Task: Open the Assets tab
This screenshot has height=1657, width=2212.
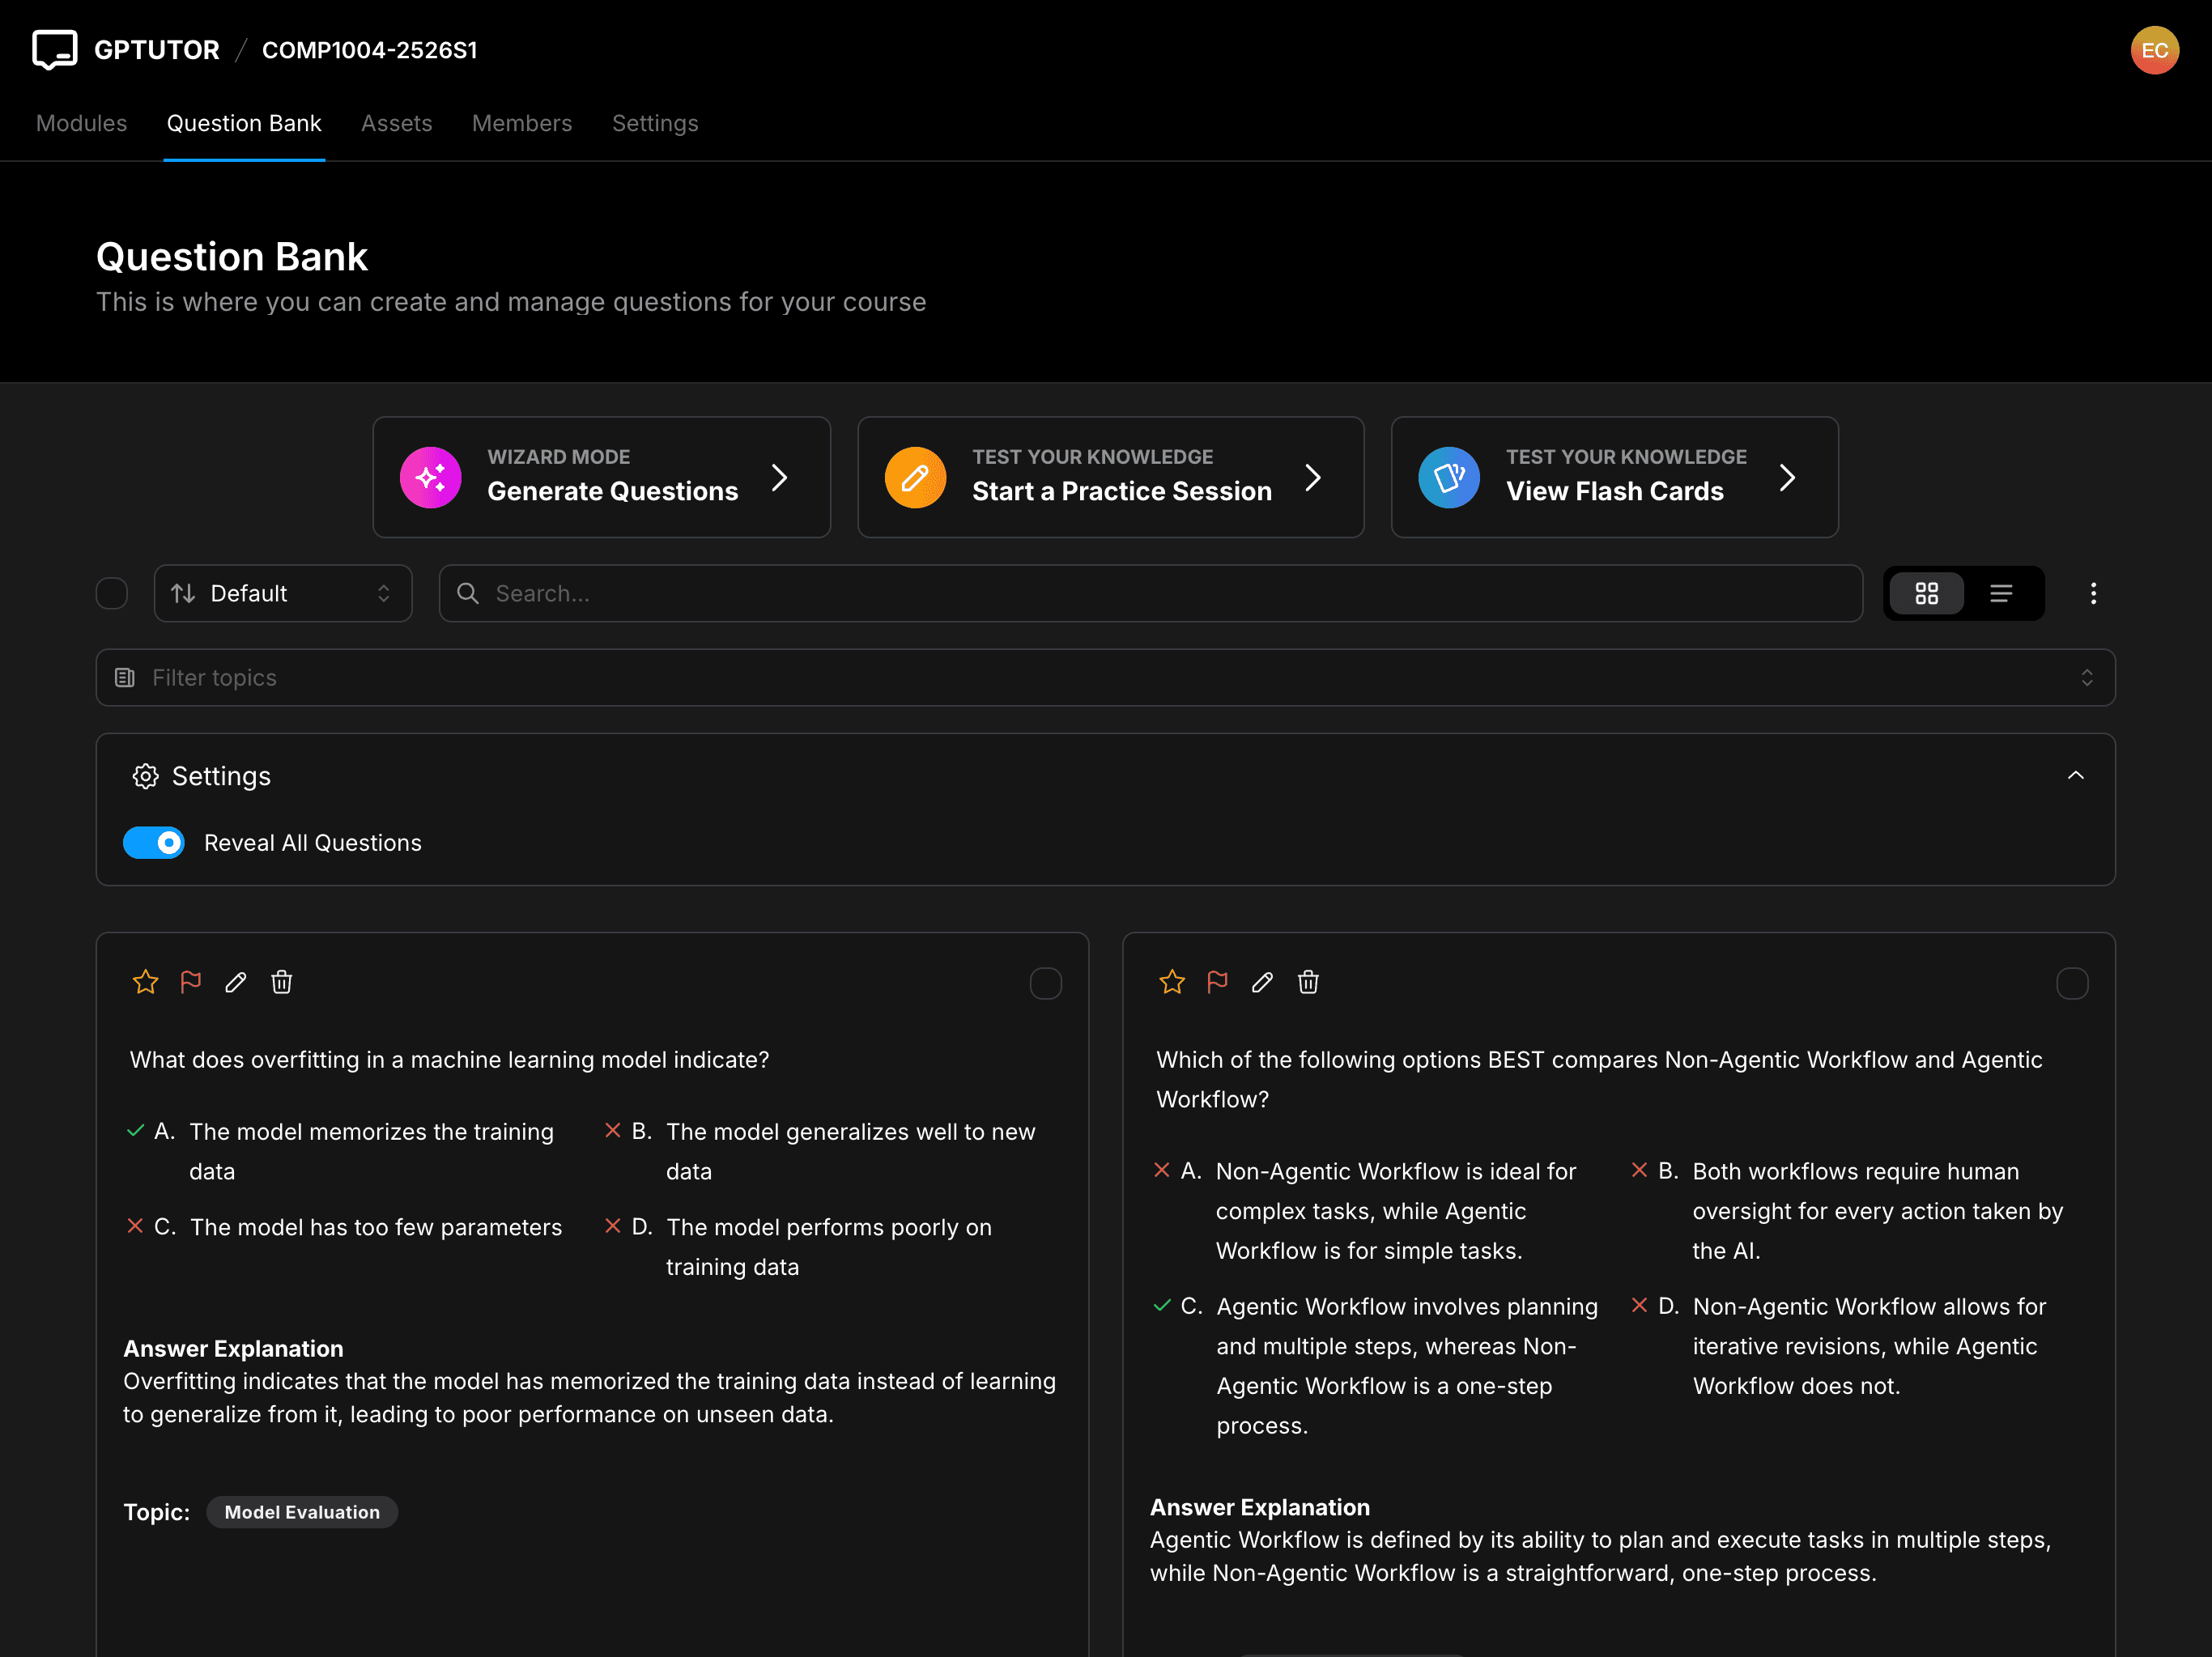Action: pyautogui.click(x=396, y=123)
